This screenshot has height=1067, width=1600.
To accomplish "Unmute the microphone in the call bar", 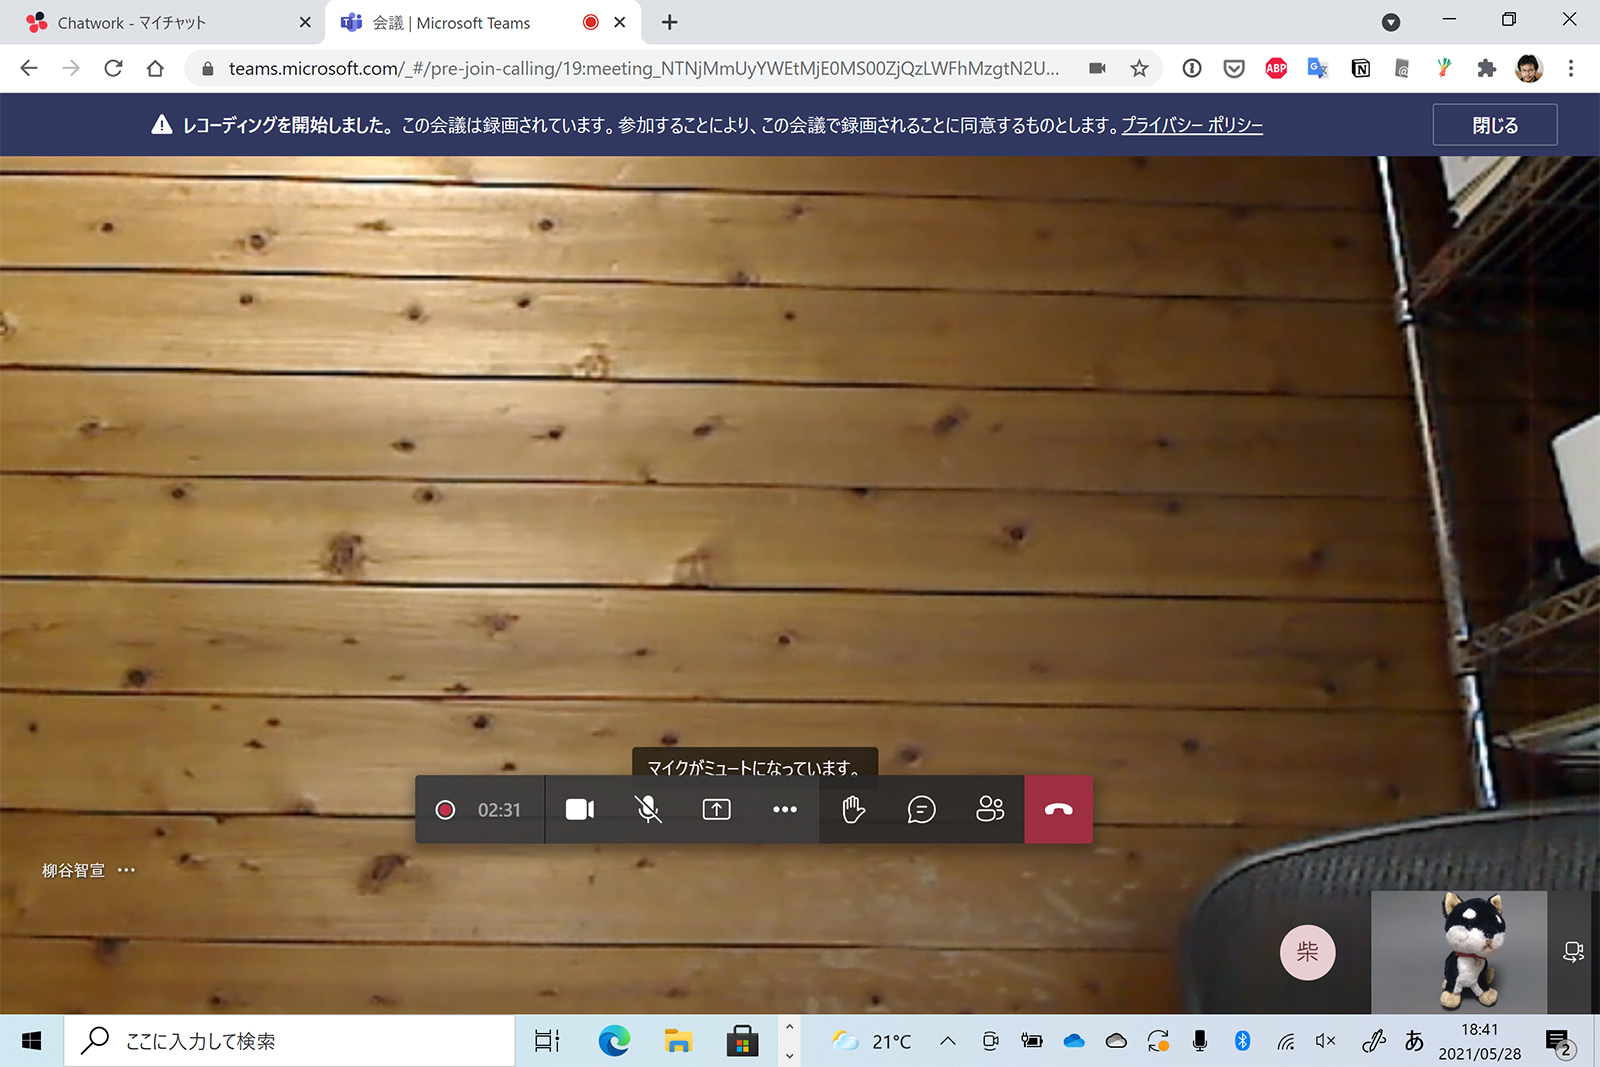I will 649,809.
